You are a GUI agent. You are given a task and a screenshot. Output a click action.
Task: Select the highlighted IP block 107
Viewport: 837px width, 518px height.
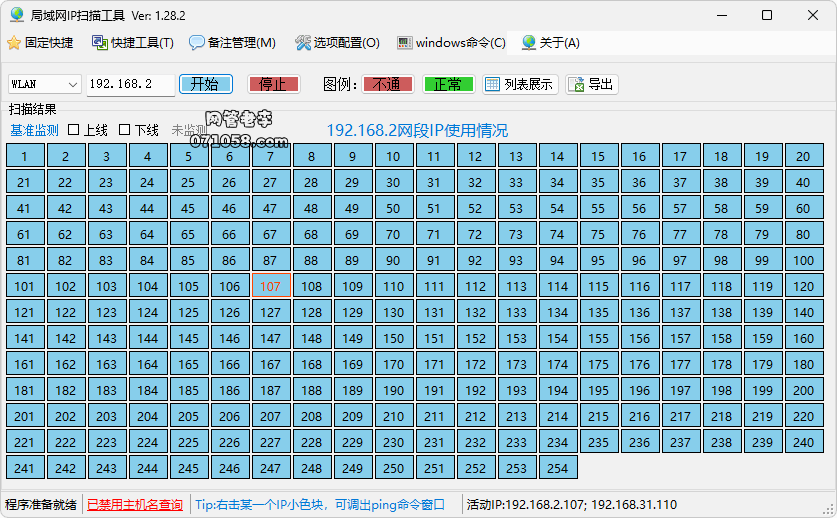point(271,286)
